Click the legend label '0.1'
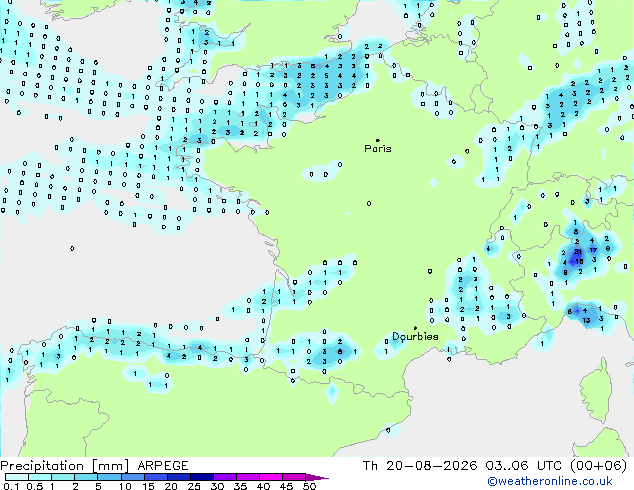 [11, 486]
